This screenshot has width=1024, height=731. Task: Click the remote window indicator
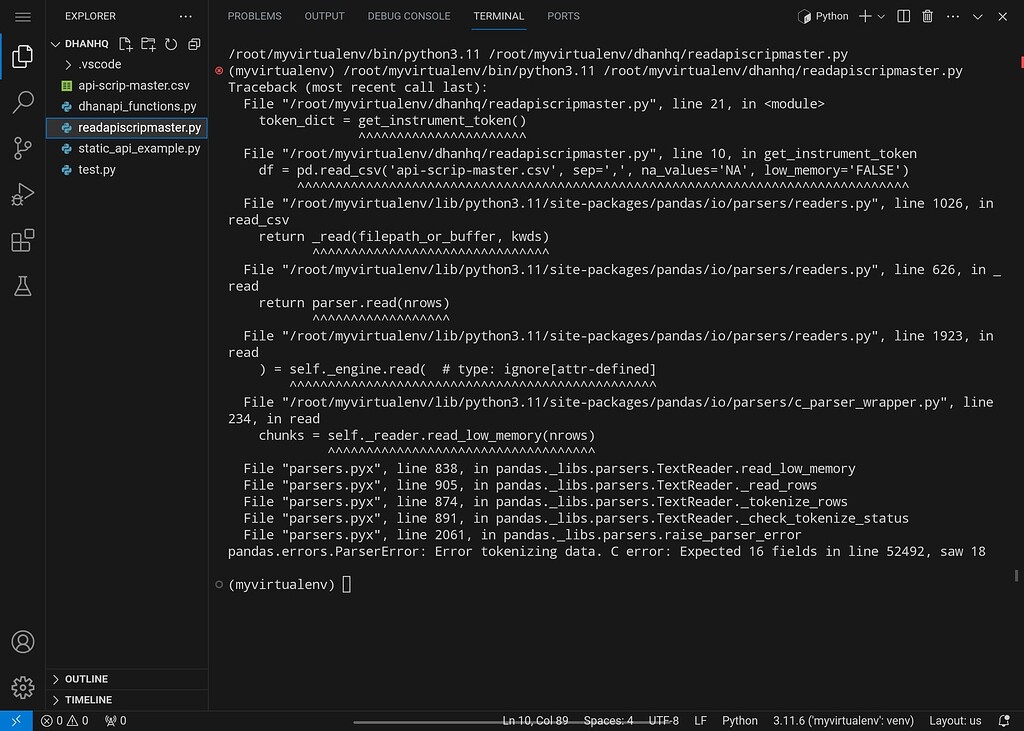point(16,721)
